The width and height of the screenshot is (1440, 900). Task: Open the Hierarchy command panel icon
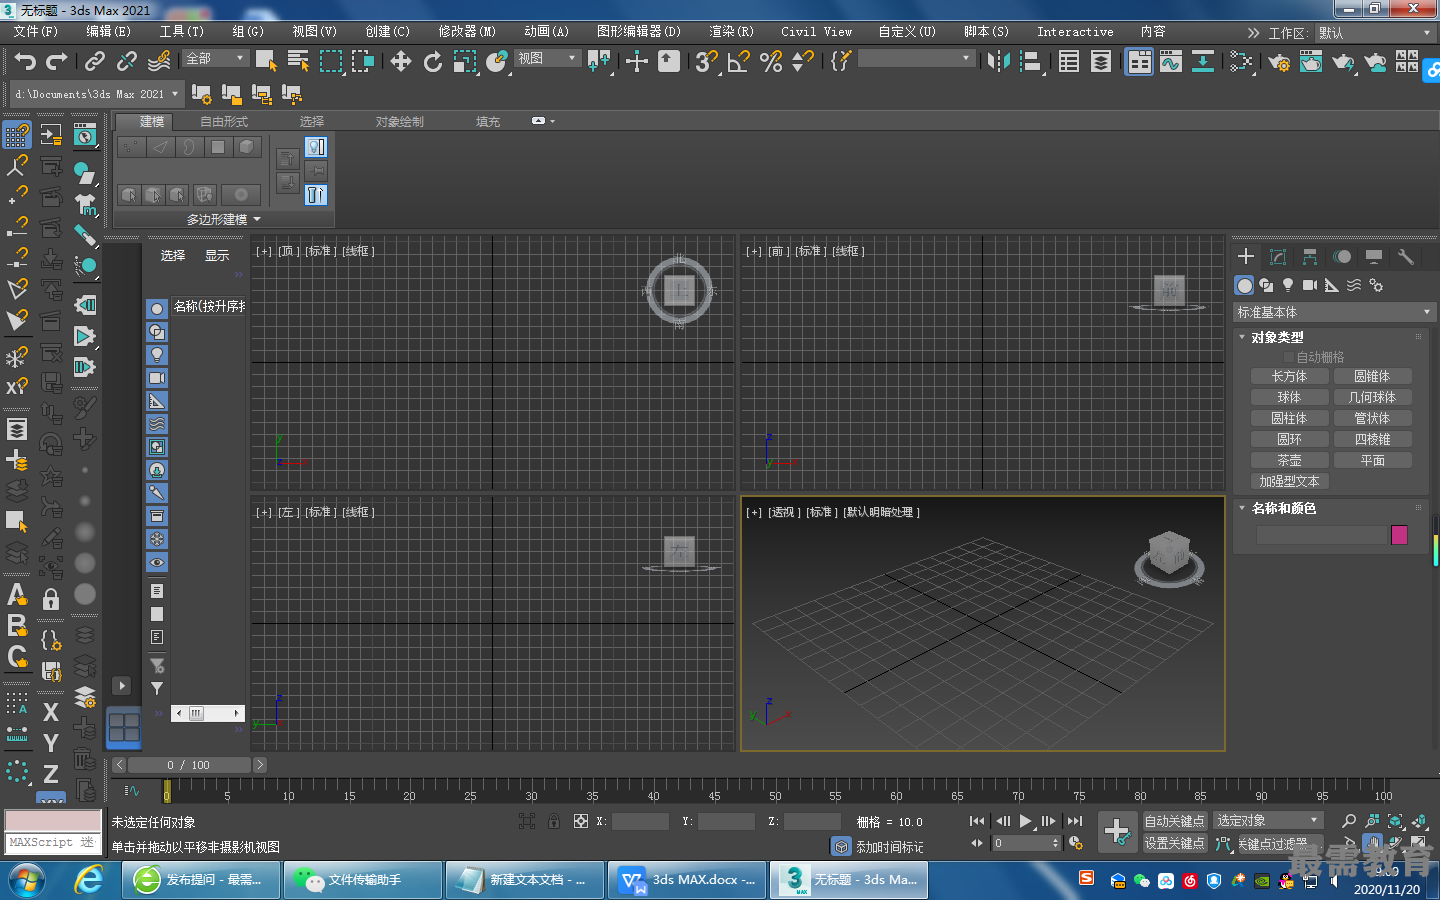click(1310, 257)
